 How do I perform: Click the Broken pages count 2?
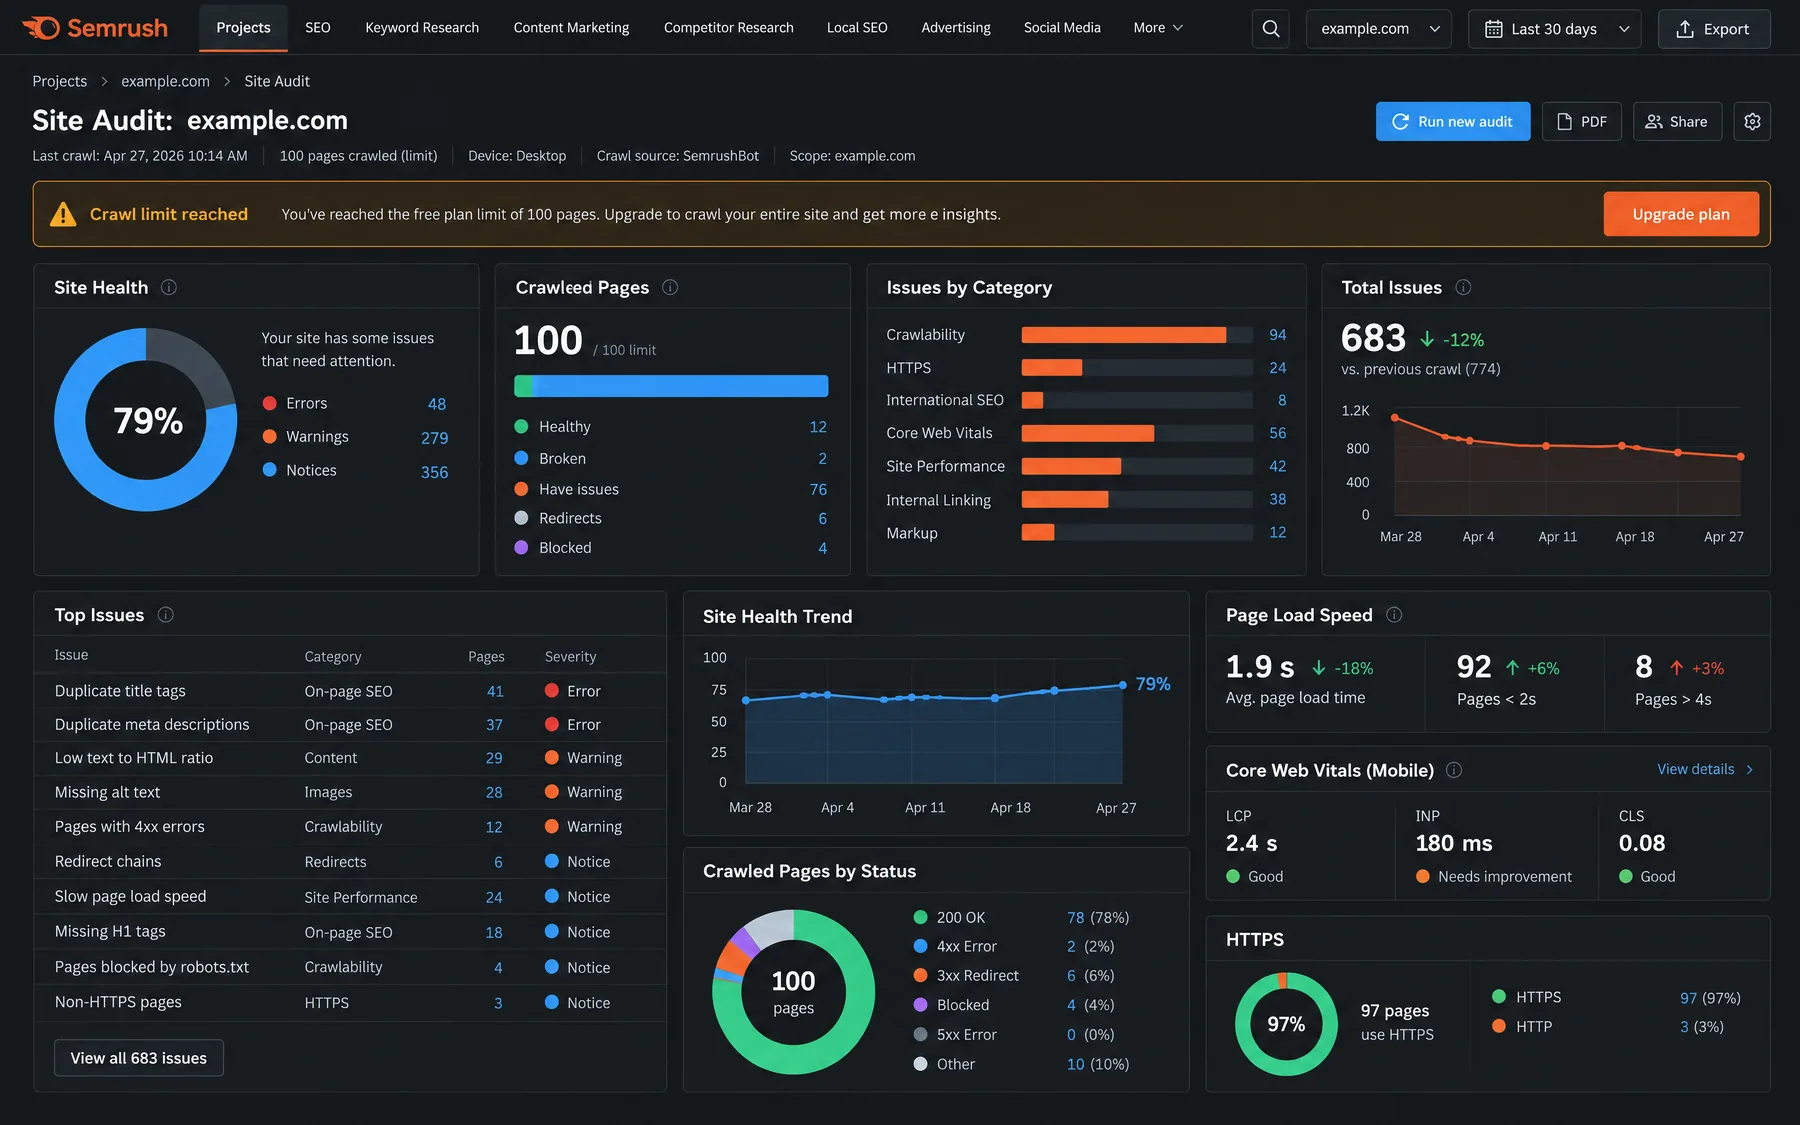(823, 458)
